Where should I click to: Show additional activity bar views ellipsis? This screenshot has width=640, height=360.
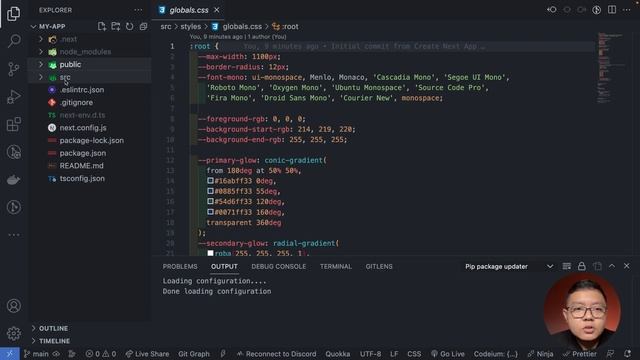[x=14, y=235]
